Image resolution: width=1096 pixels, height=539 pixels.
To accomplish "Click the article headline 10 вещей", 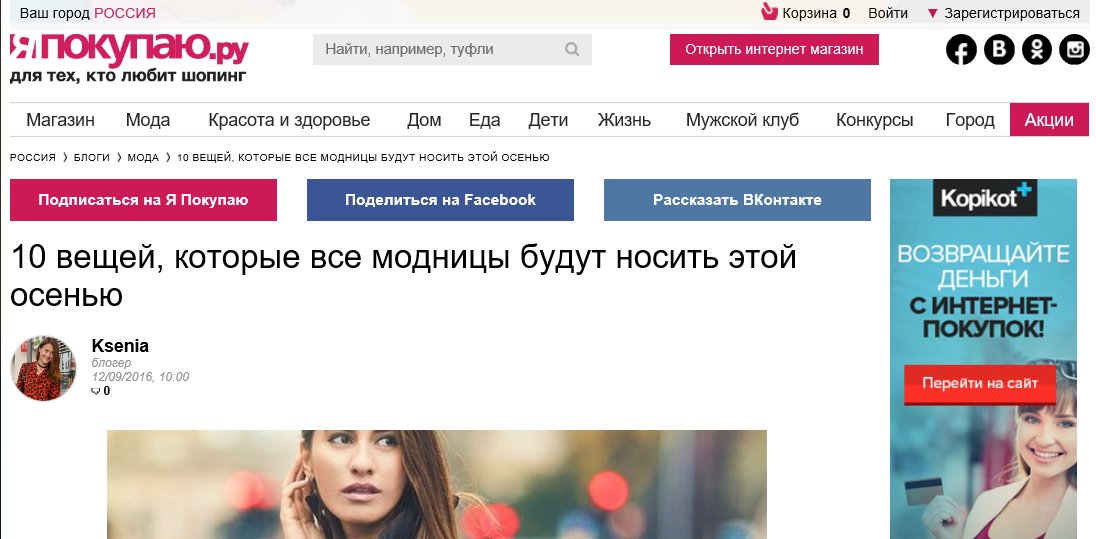I will tap(403, 277).
